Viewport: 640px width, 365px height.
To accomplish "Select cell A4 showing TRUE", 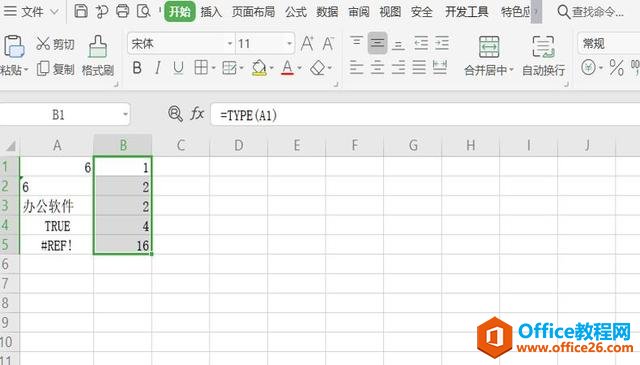I will click(57, 225).
